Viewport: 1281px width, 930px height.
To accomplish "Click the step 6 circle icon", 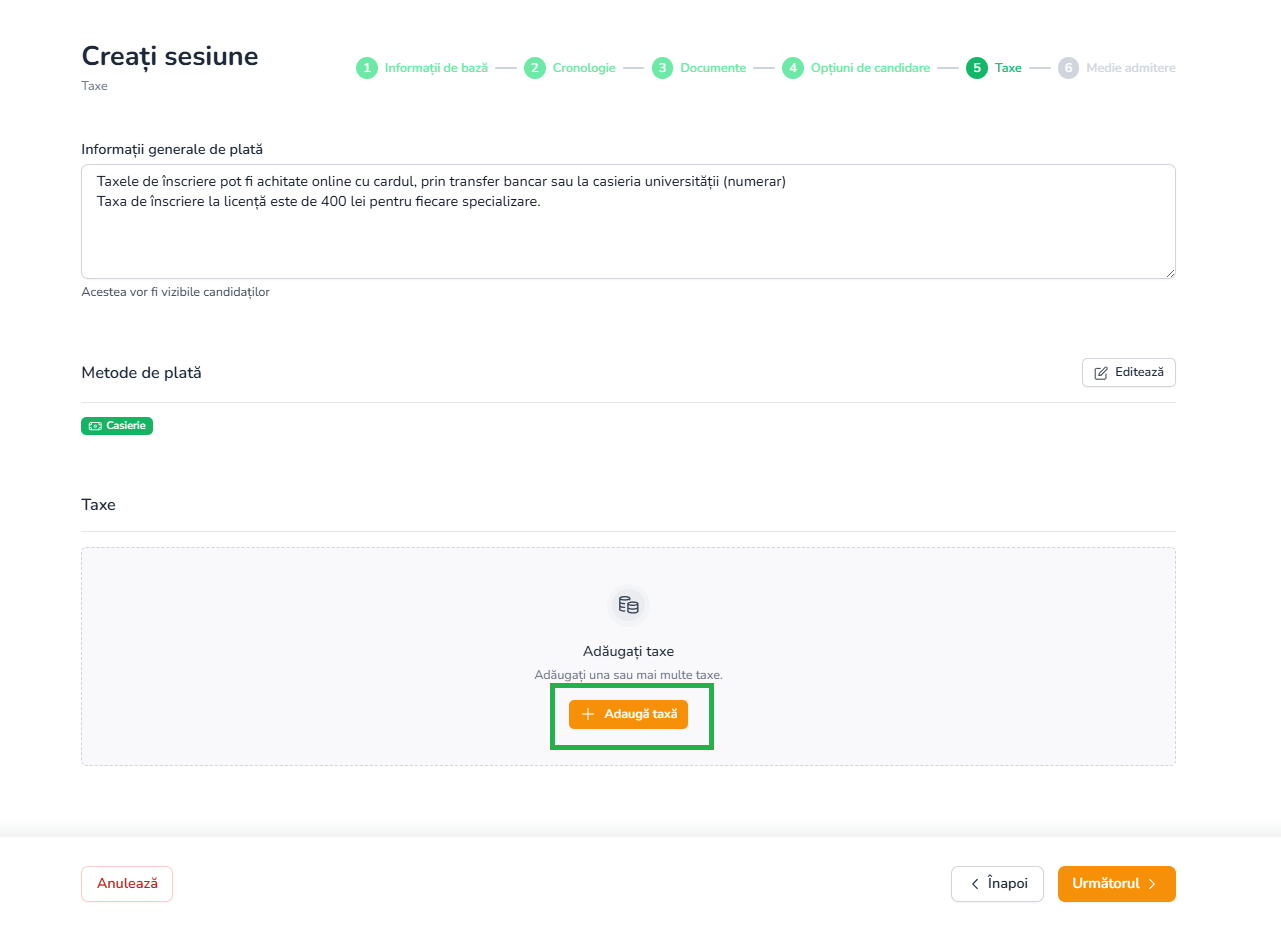I will 1068,68.
